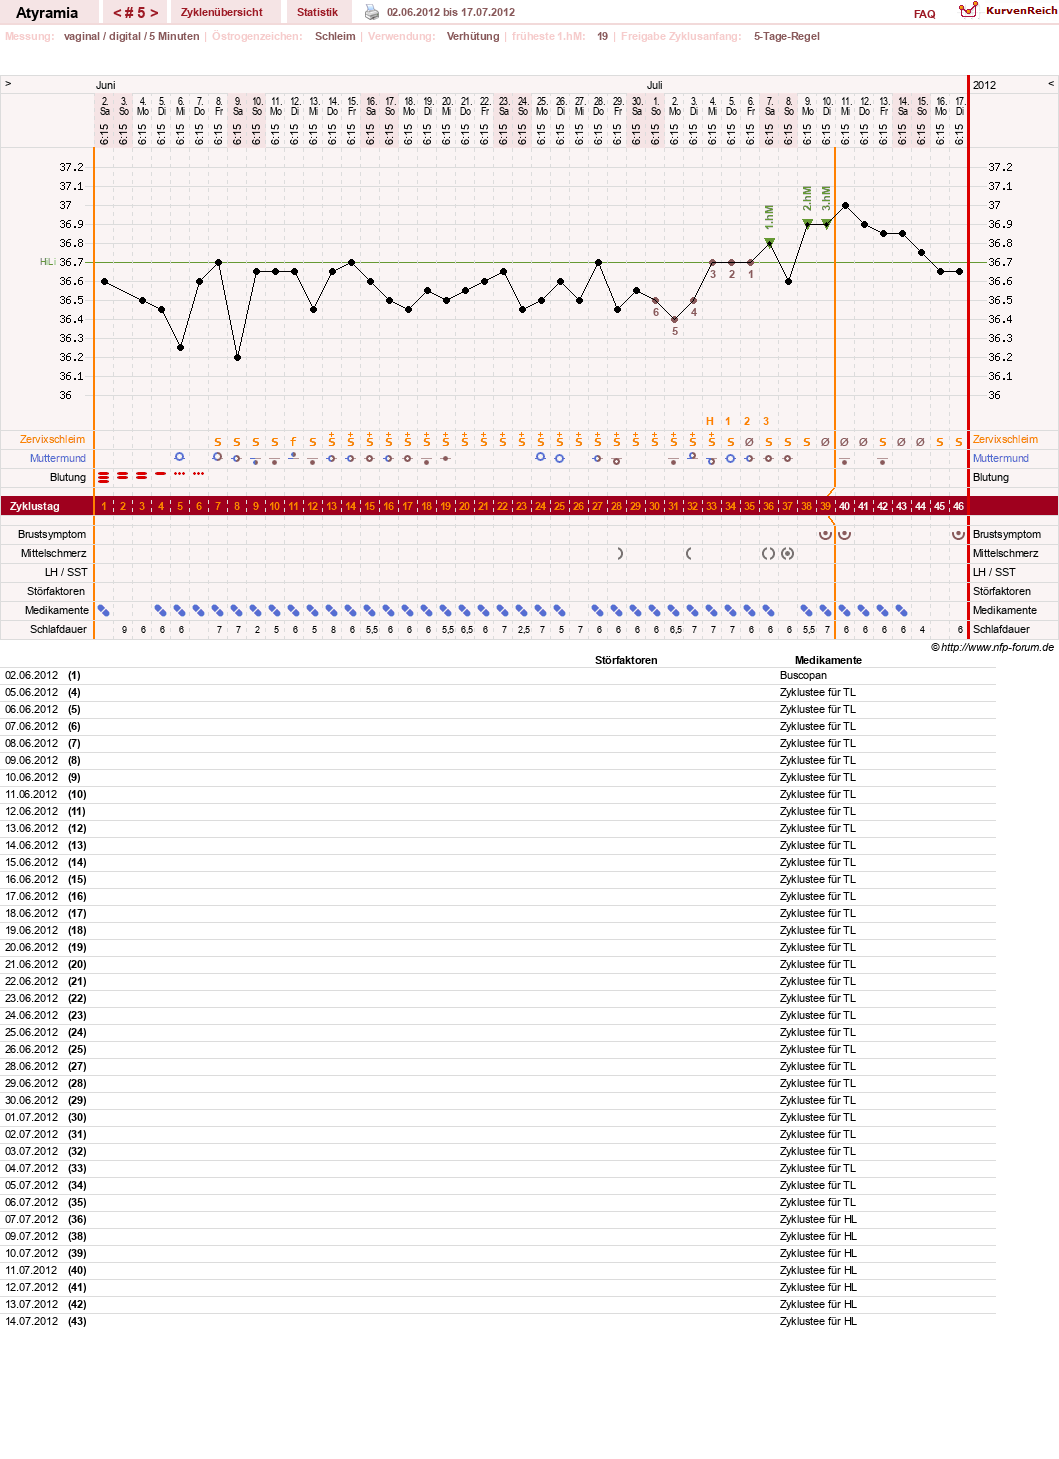Click Brustsymptom icon on cycle day 46
The image size is (1059, 1459).
(x=958, y=534)
